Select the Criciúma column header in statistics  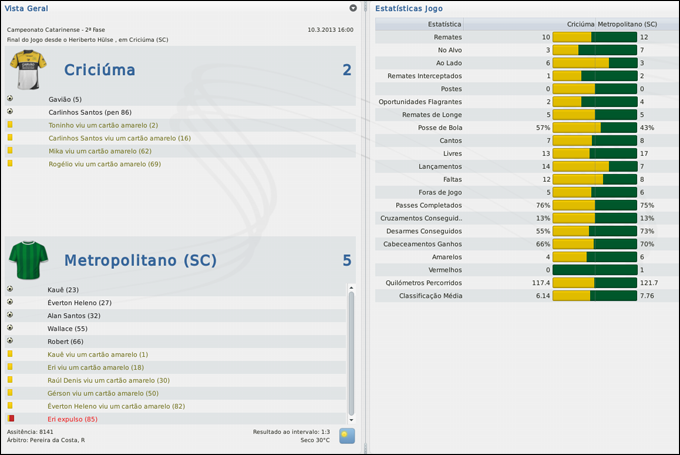[x=580, y=24]
